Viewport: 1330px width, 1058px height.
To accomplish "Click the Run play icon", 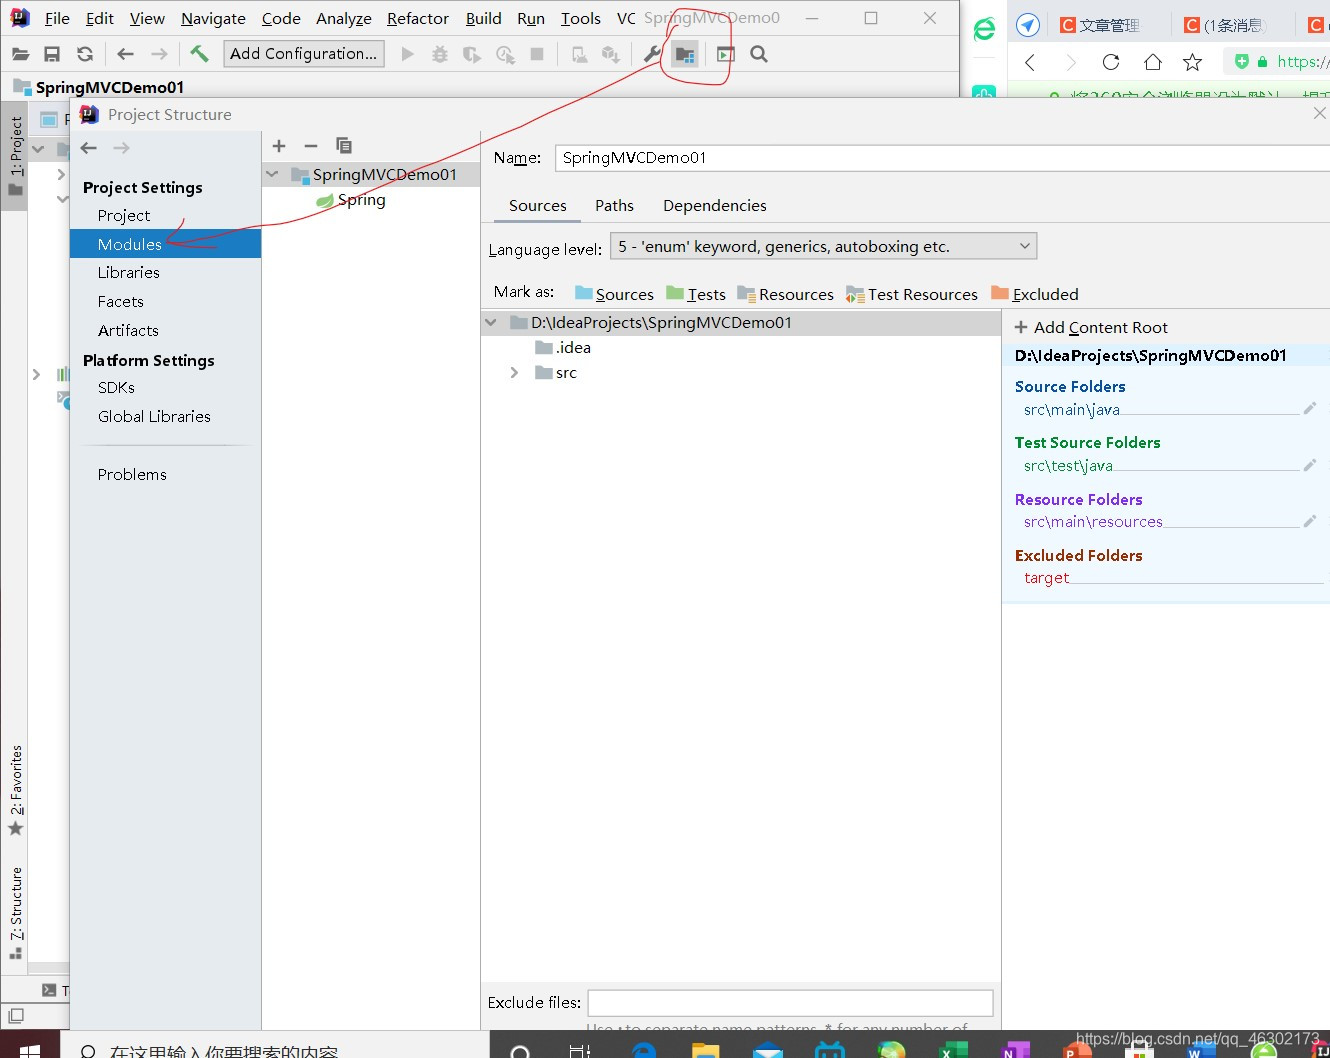I will tap(407, 54).
